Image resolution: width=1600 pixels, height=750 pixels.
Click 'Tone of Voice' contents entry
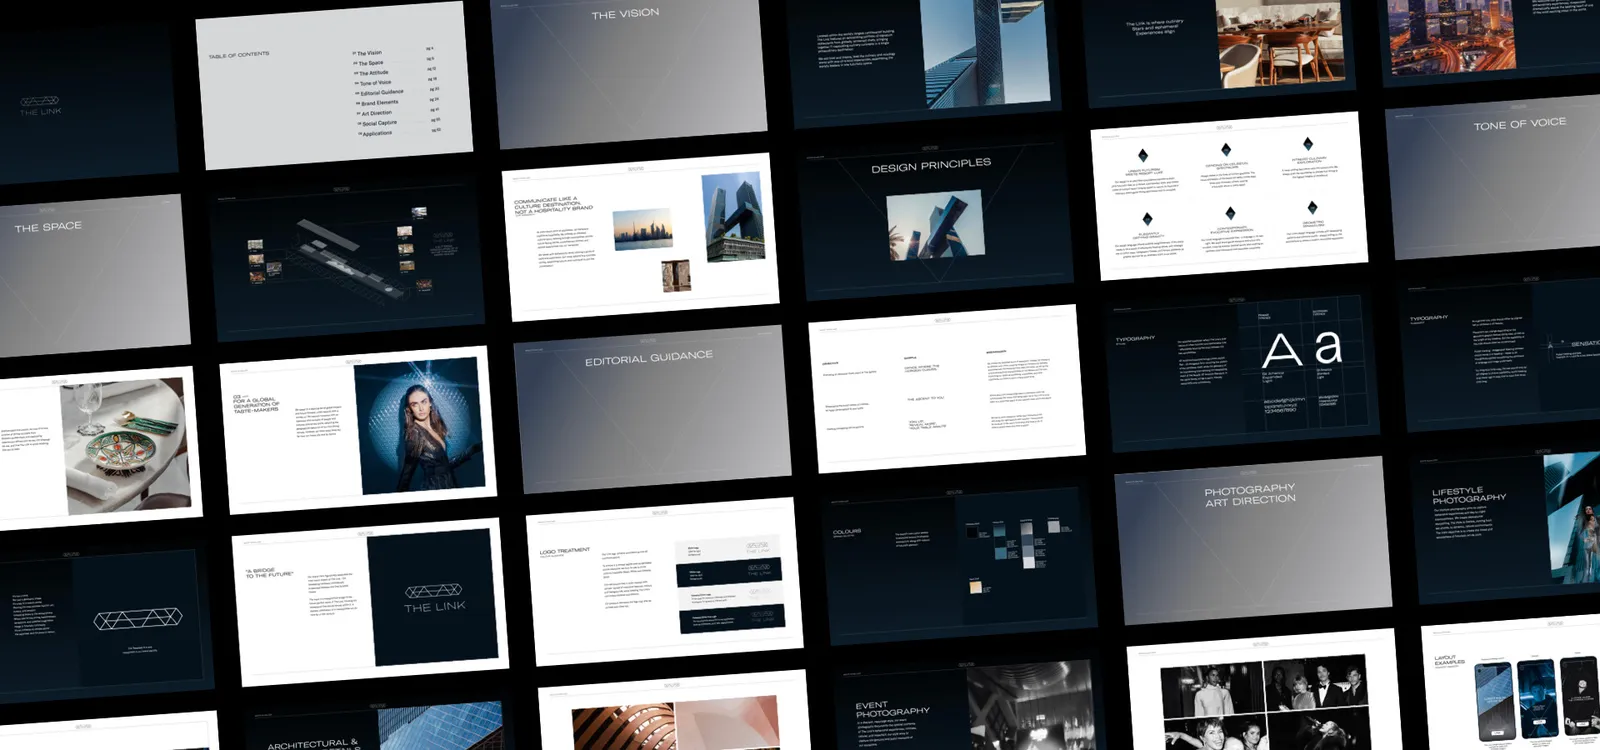point(373,83)
